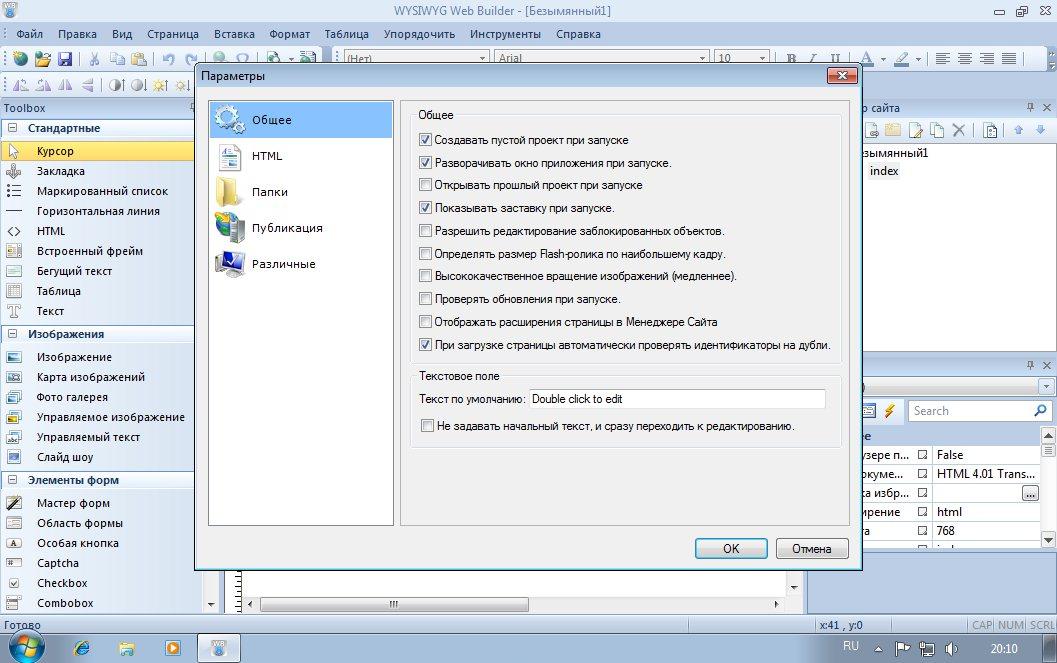Click the Copy icon in main toolbar
Image resolution: width=1057 pixels, height=663 pixels.
(117, 59)
